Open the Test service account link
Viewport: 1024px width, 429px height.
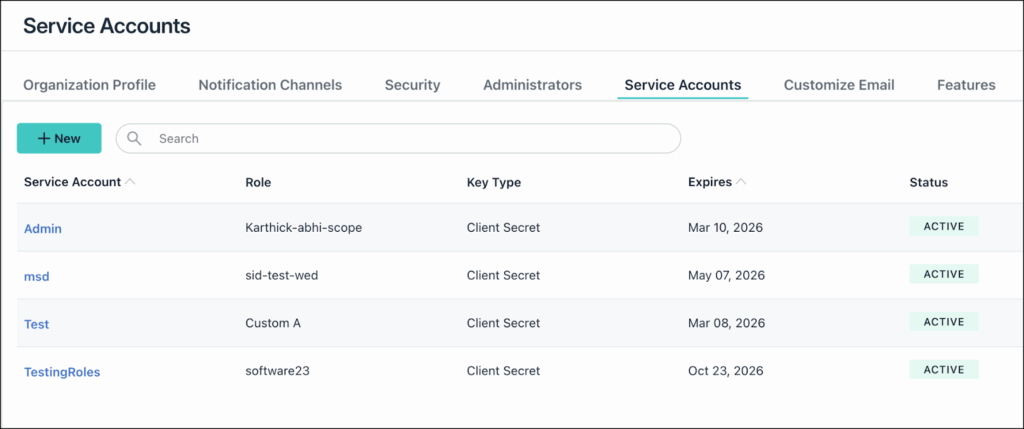point(37,324)
